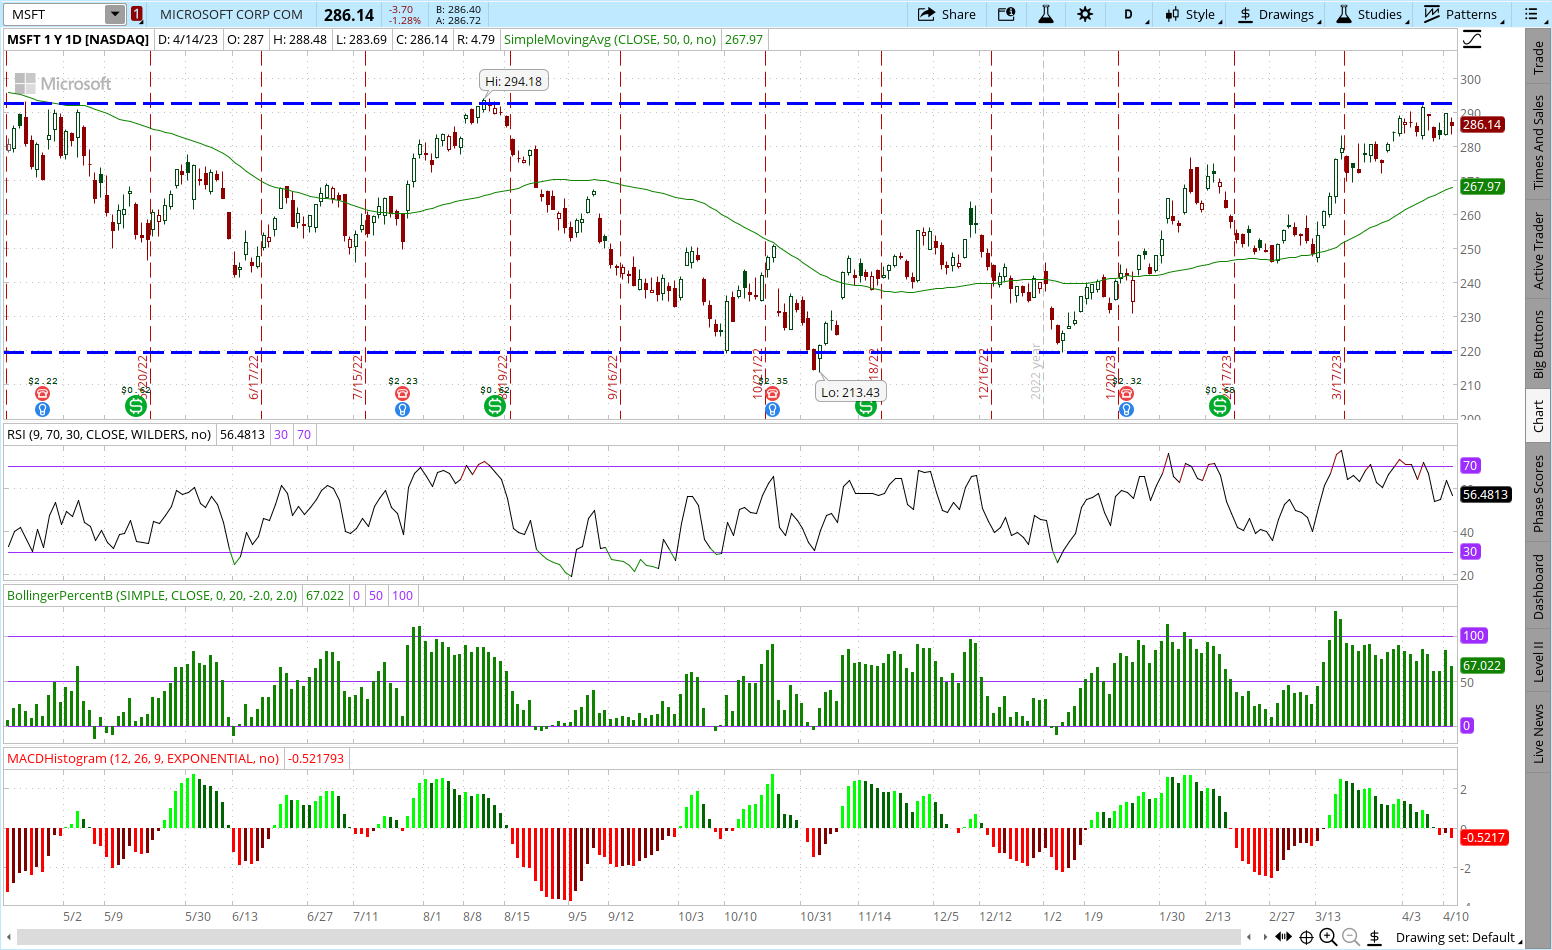
Task: Open the quote details icon beside Share
Action: point(1006,14)
